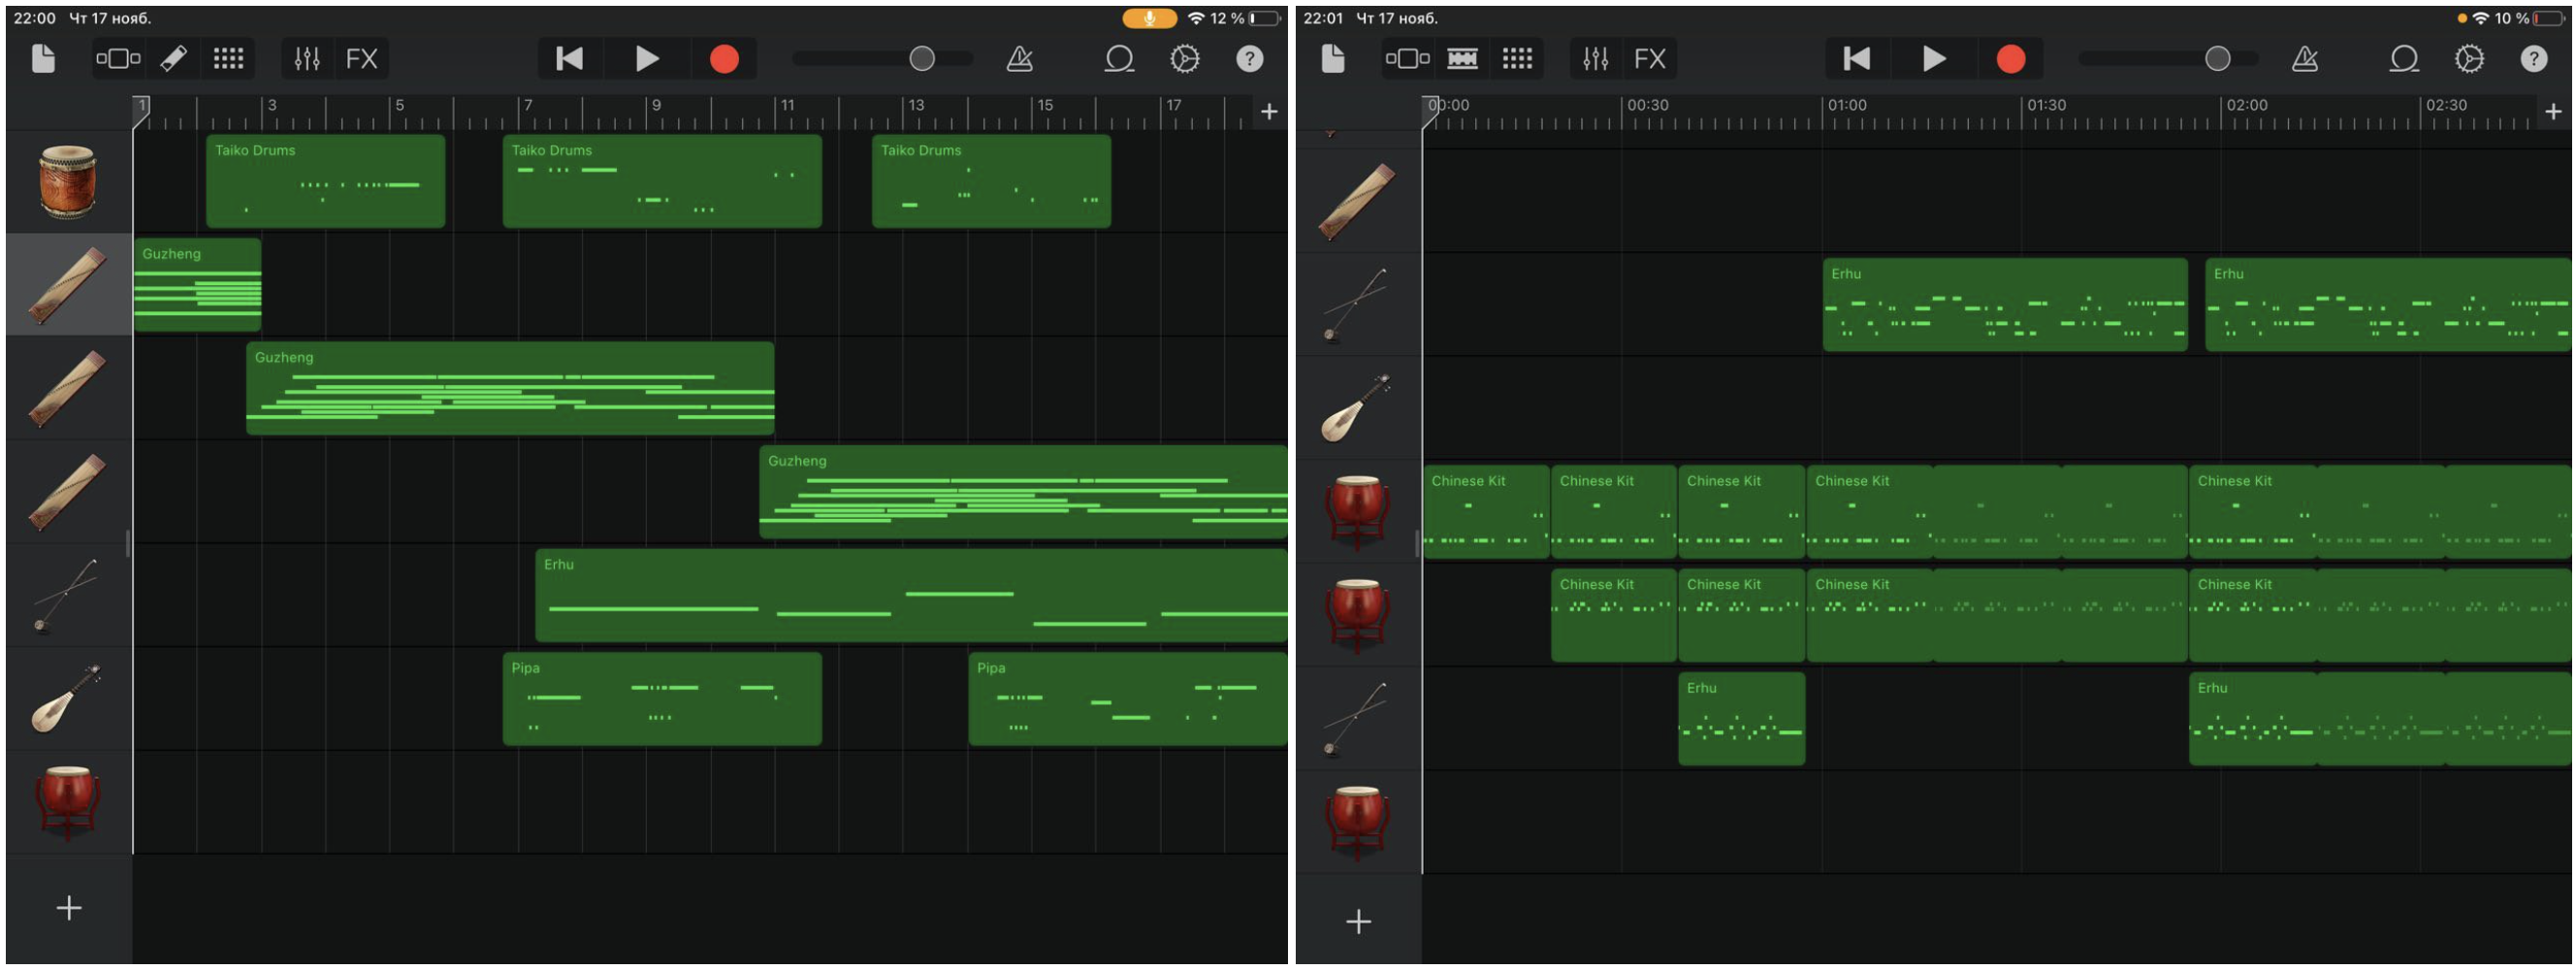
Task: Add song section with ruler plus, left screenshot
Action: pyautogui.click(x=1269, y=112)
